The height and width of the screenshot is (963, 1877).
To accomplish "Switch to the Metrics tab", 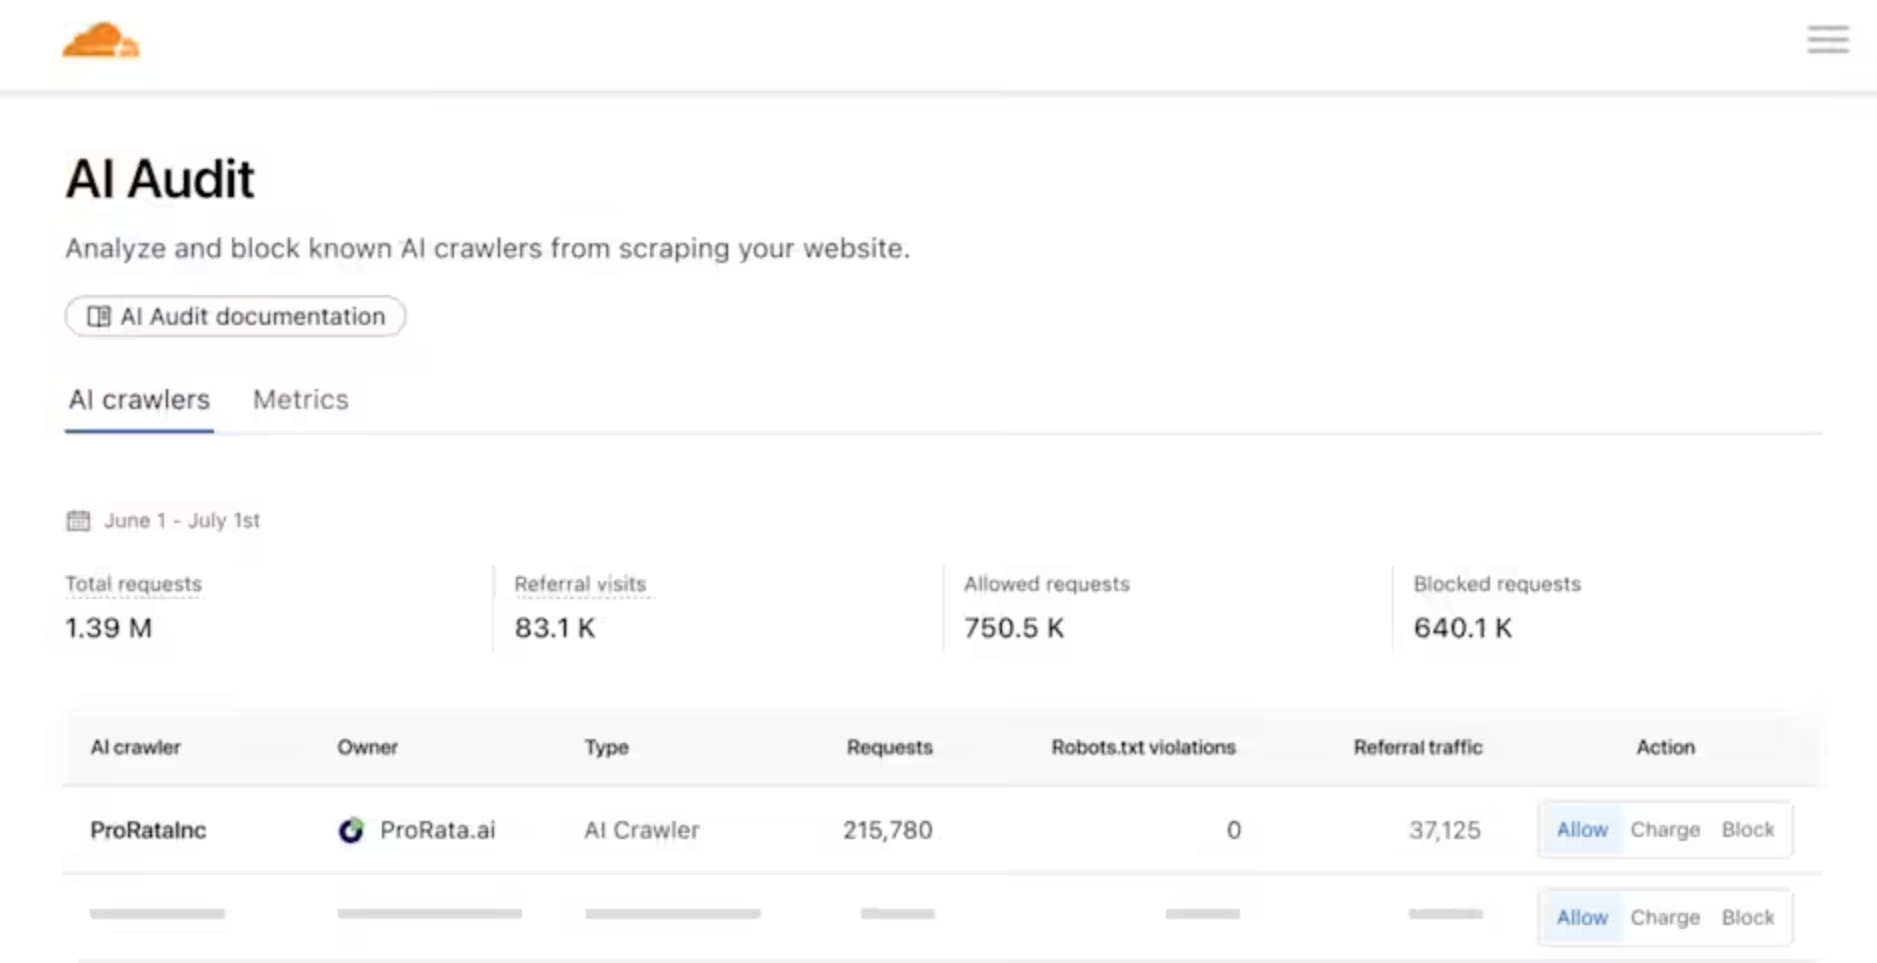I will click(x=300, y=400).
